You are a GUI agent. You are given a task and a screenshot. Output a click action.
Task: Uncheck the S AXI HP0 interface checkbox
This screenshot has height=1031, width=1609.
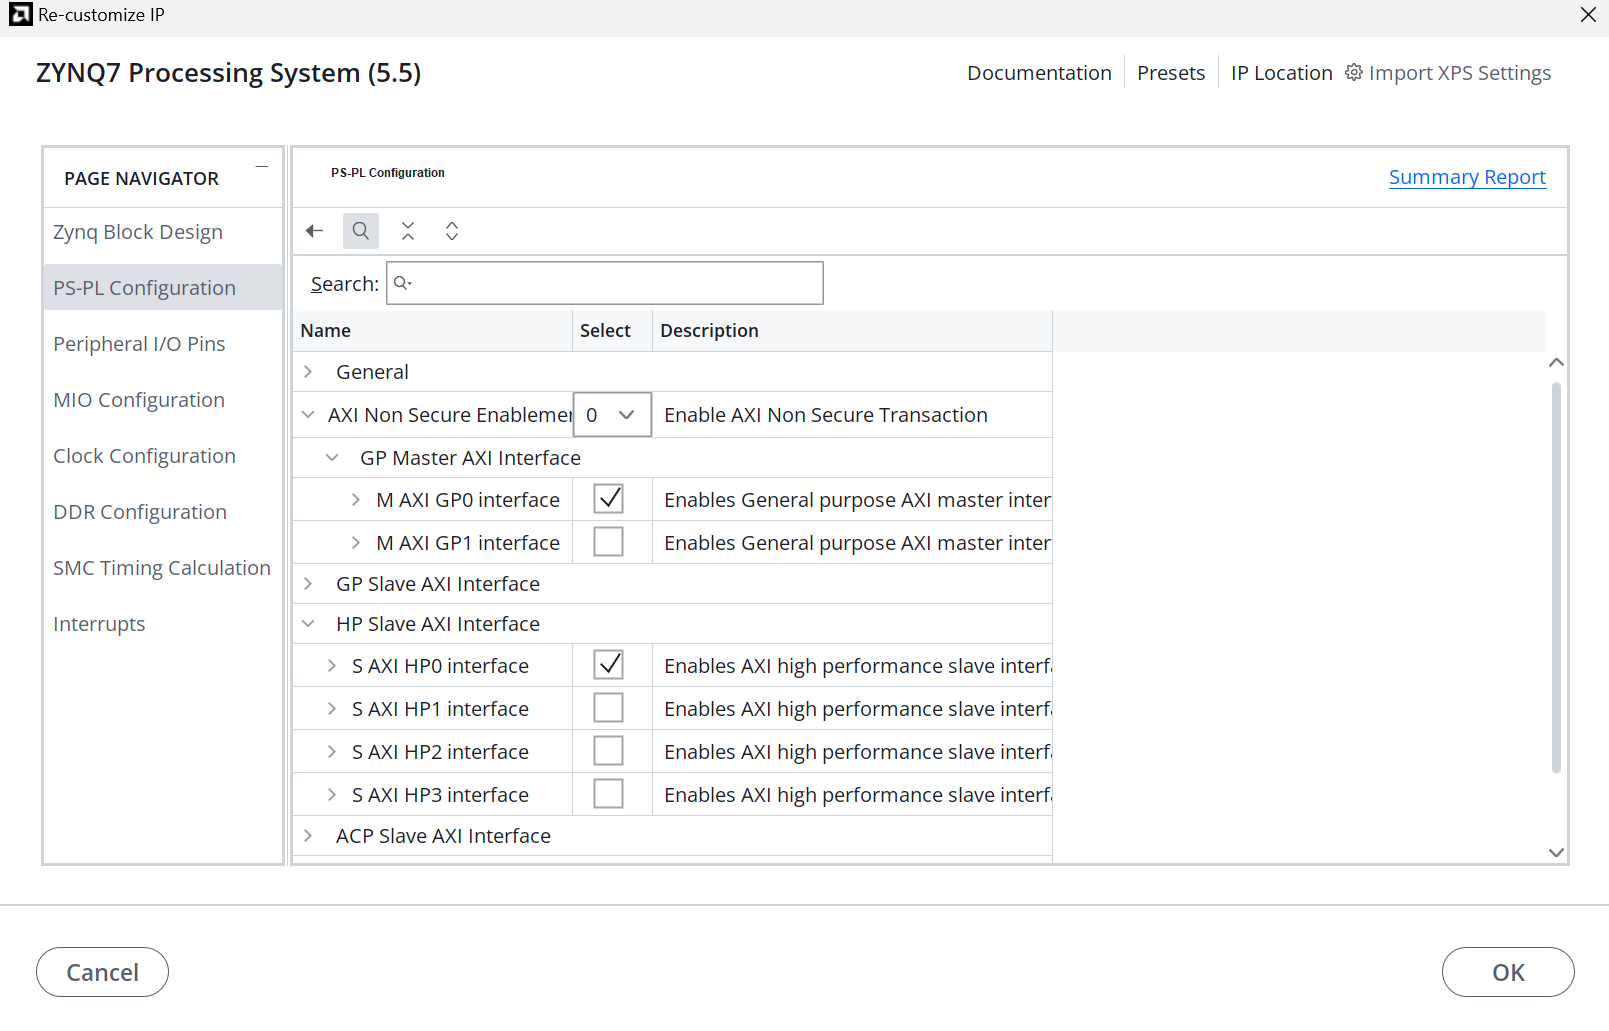608,664
